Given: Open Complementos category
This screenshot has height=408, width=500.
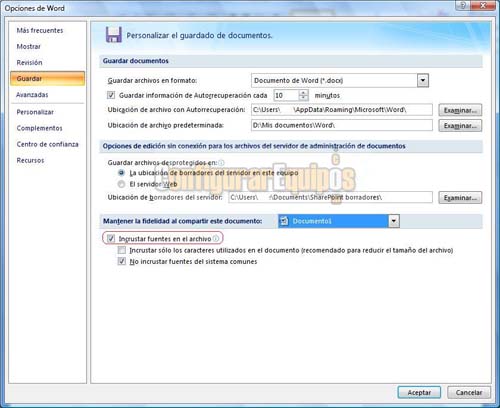Looking at the screenshot, I should pyautogui.click(x=39, y=128).
